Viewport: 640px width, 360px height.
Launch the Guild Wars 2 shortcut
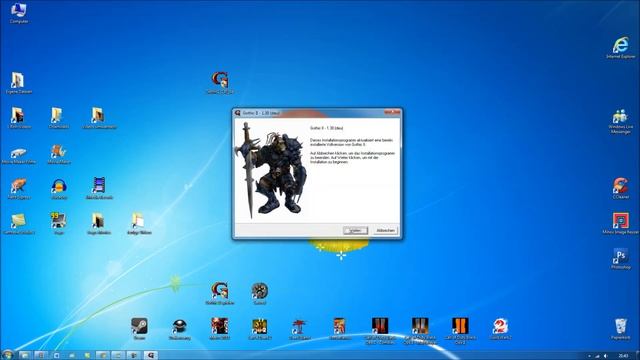pyautogui.click(x=500, y=329)
